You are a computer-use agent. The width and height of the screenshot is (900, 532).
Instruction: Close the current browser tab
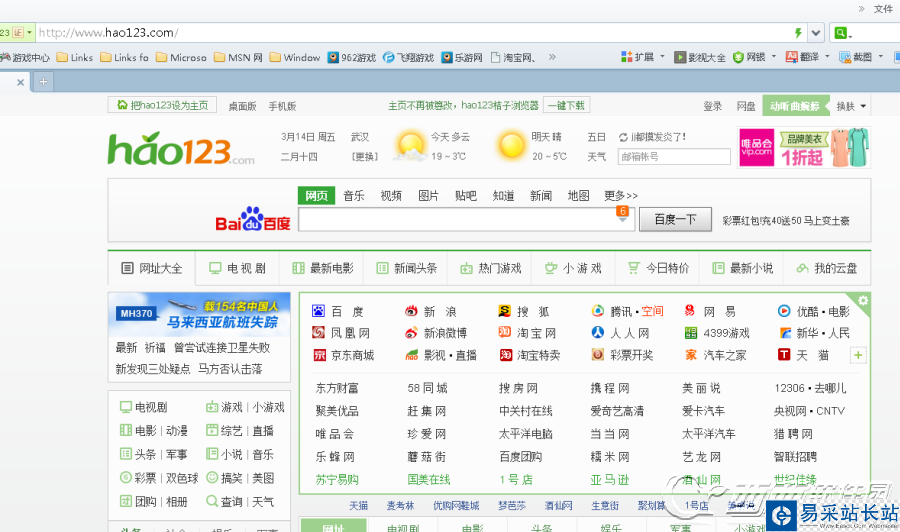pyautogui.click(x=20, y=82)
